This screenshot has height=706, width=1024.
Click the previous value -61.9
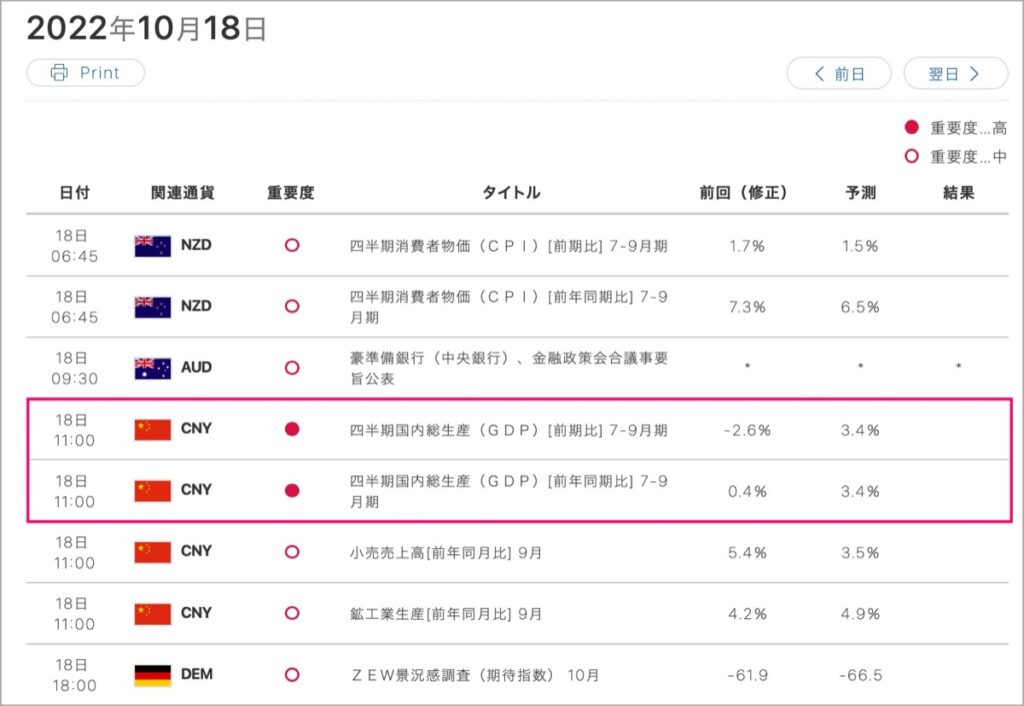[747, 675]
